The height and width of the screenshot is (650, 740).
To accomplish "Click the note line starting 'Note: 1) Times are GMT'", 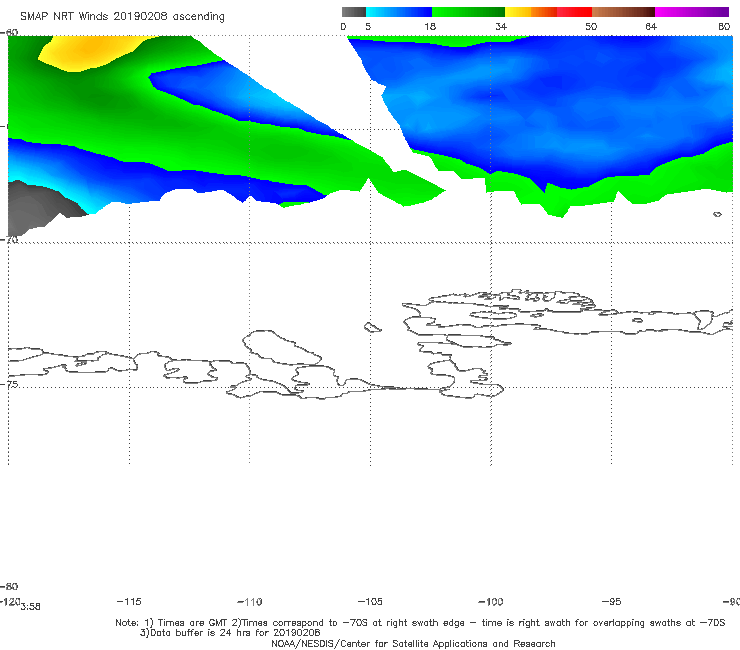I will coord(420,623).
